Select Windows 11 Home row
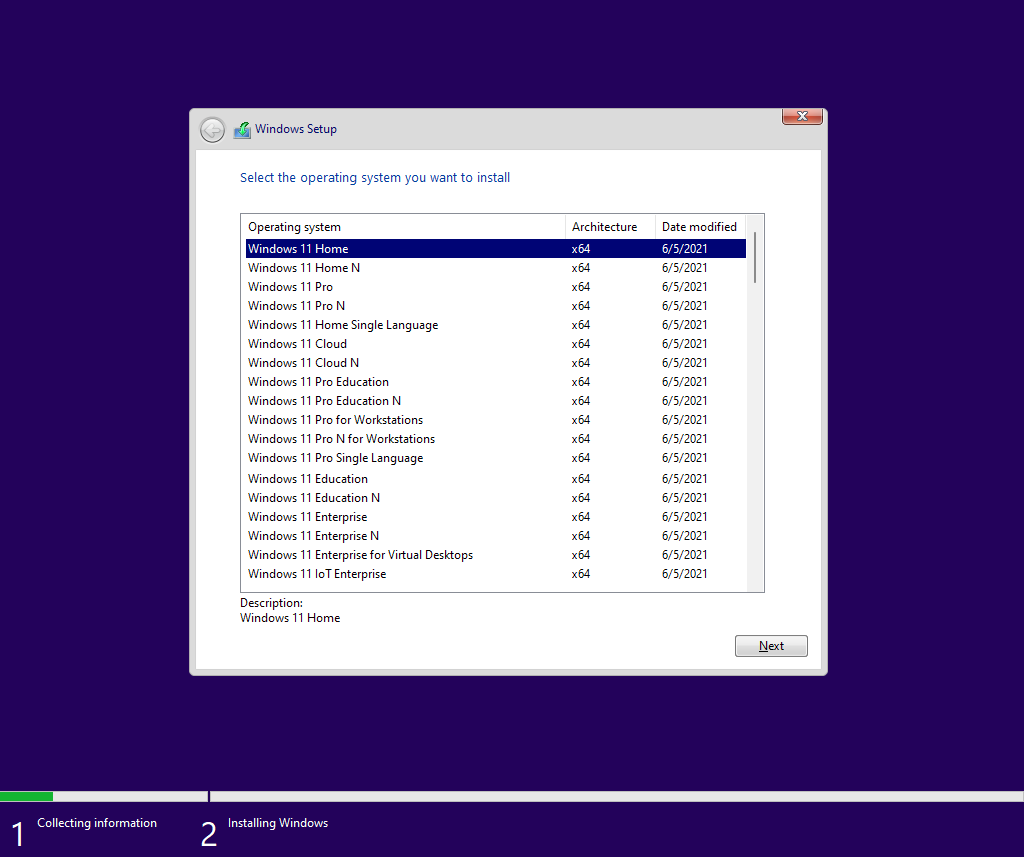The width and height of the screenshot is (1024, 857). pyautogui.click(x=496, y=249)
